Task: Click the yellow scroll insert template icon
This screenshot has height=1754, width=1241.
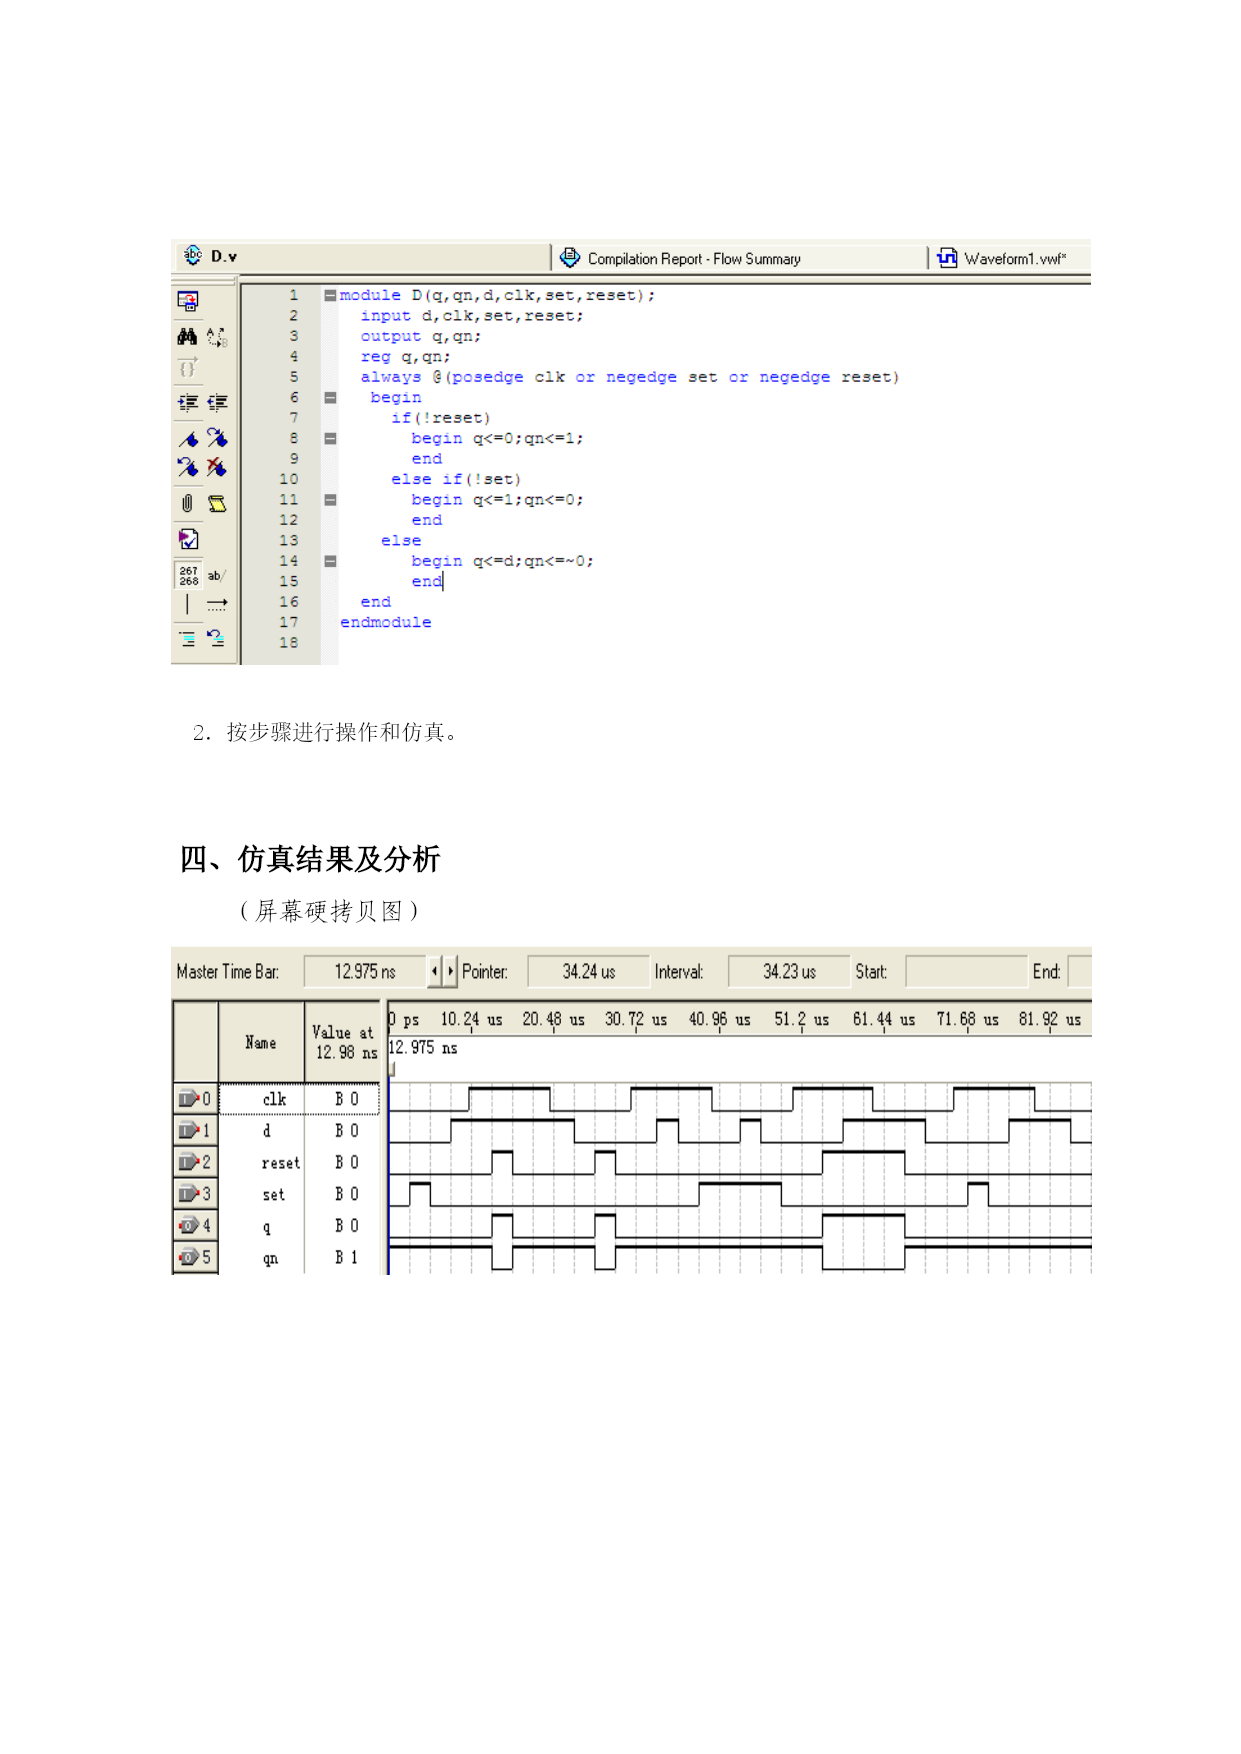Action: pos(216,503)
